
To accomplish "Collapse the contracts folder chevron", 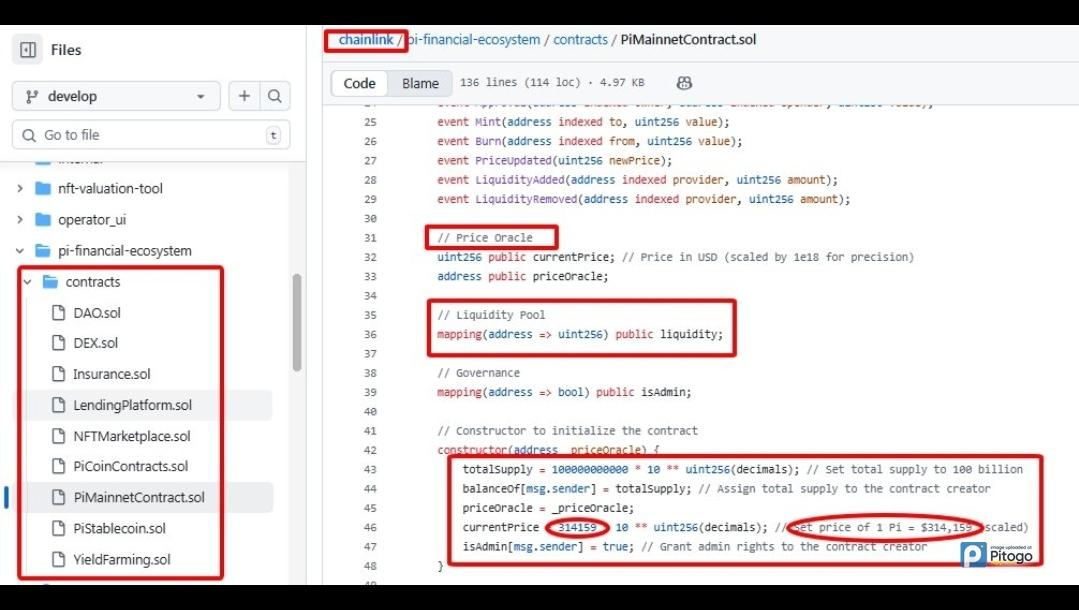I will coord(28,282).
